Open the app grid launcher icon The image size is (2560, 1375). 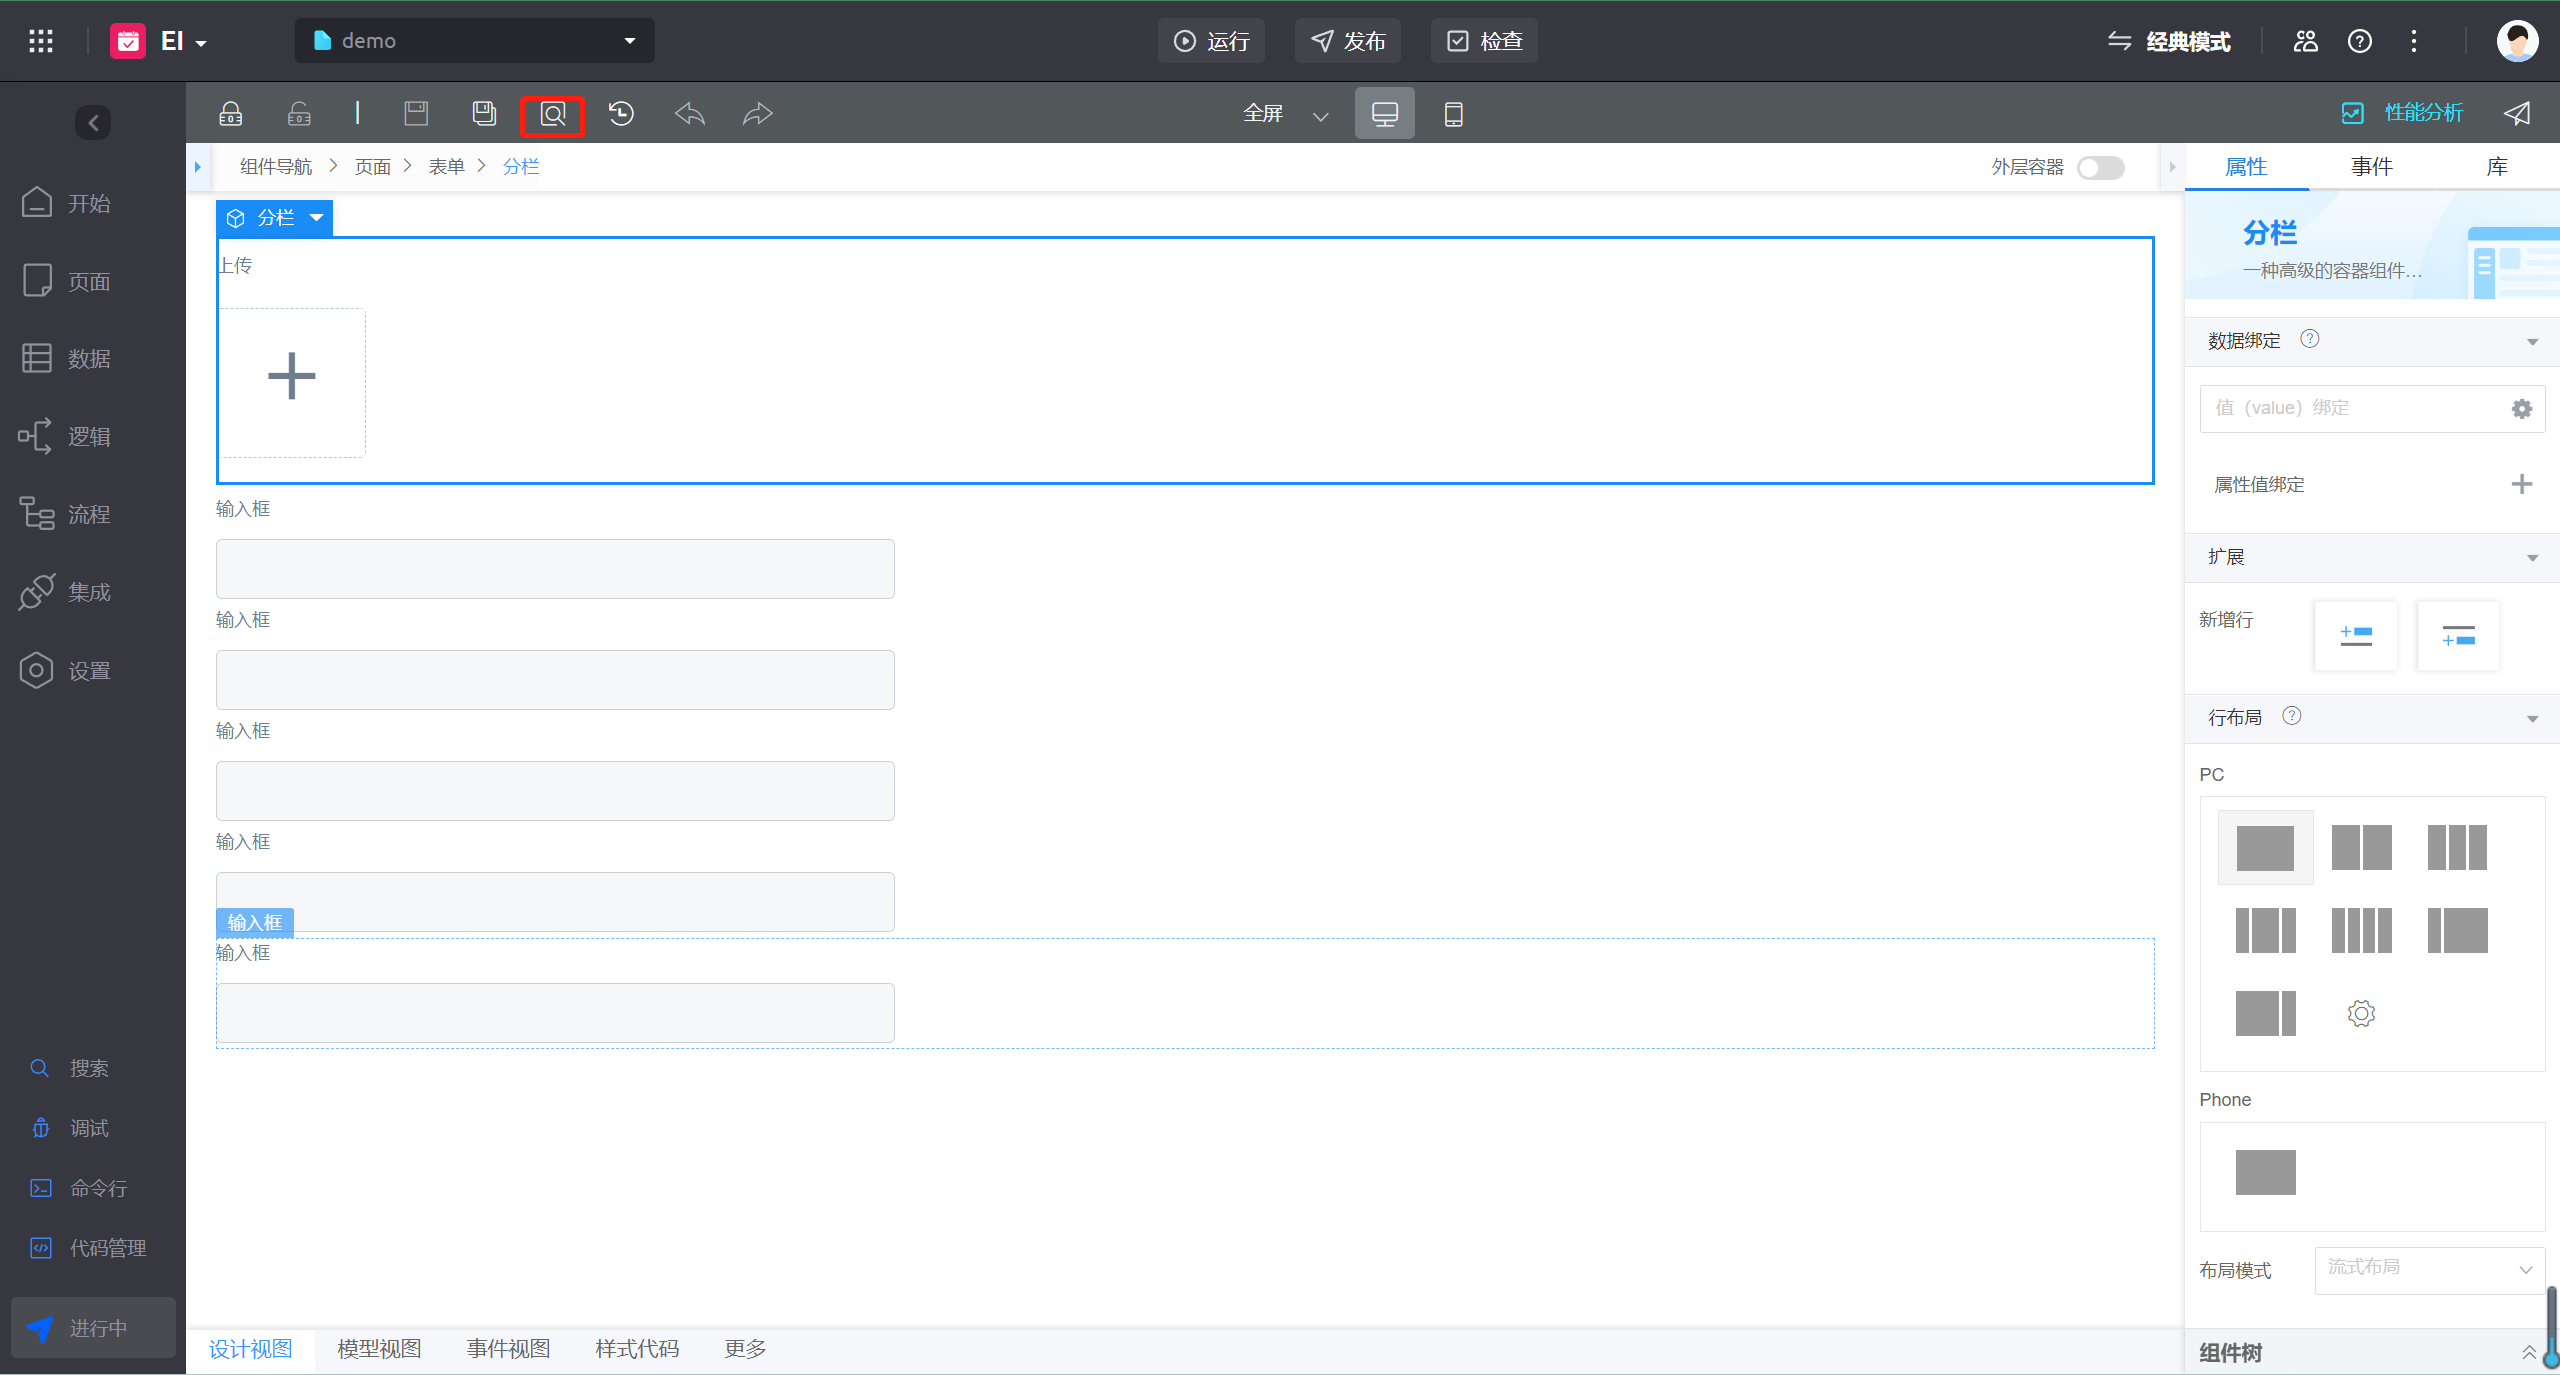[41, 41]
